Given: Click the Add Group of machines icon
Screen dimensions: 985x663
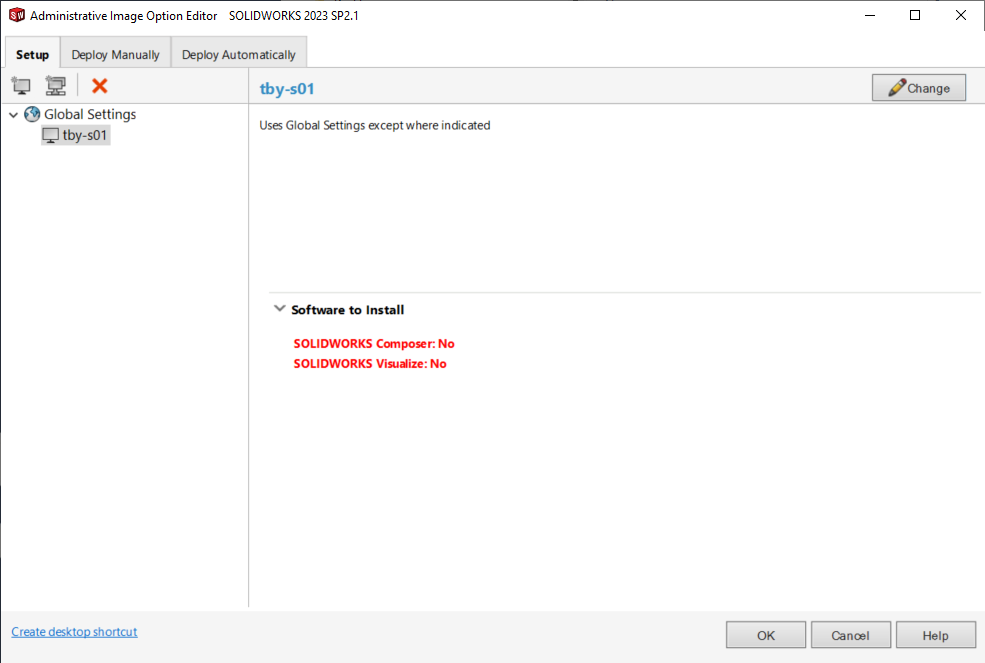Looking at the screenshot, I should pos(56,86).
